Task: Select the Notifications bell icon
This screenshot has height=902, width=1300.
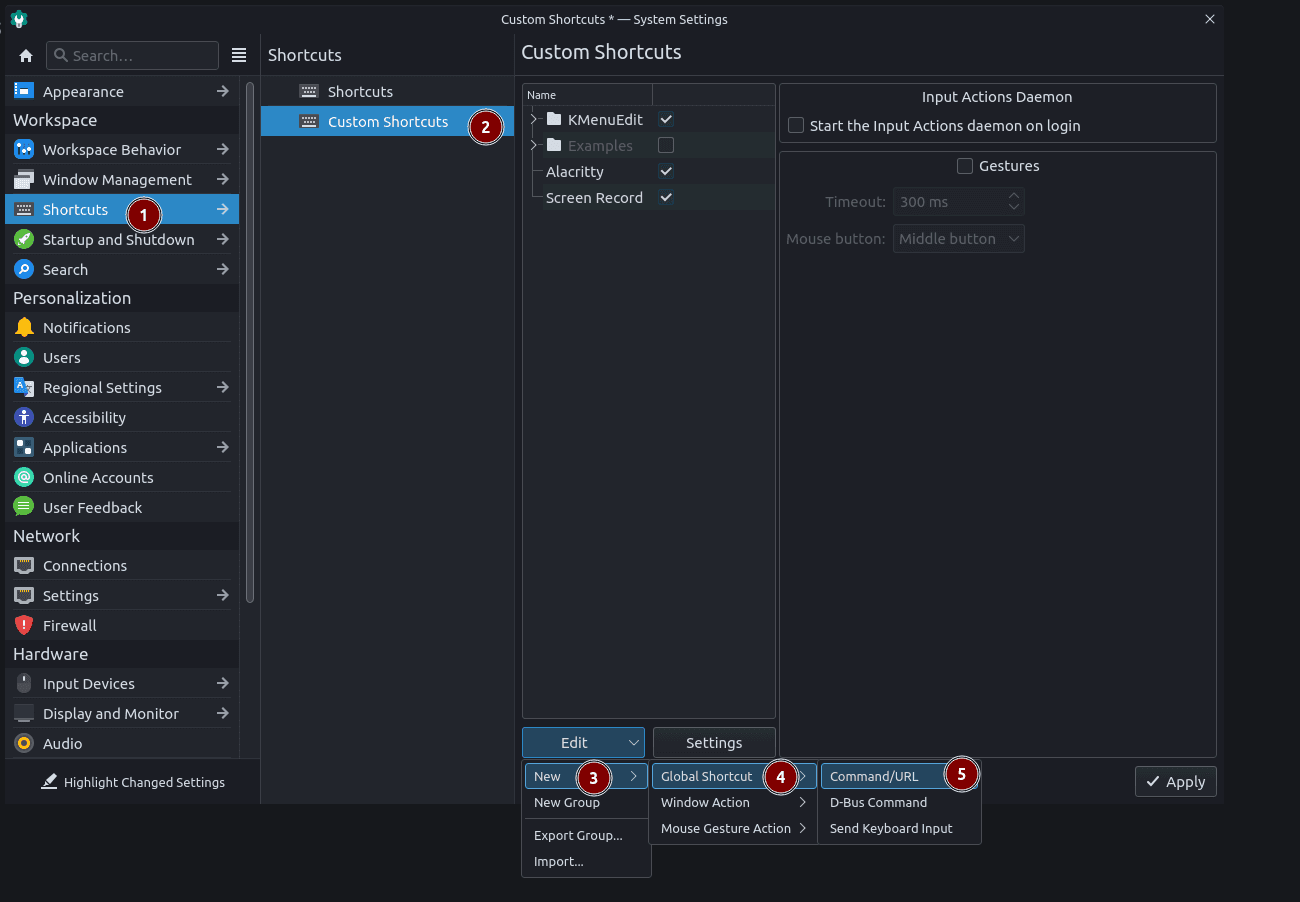Action: (24, 327)
